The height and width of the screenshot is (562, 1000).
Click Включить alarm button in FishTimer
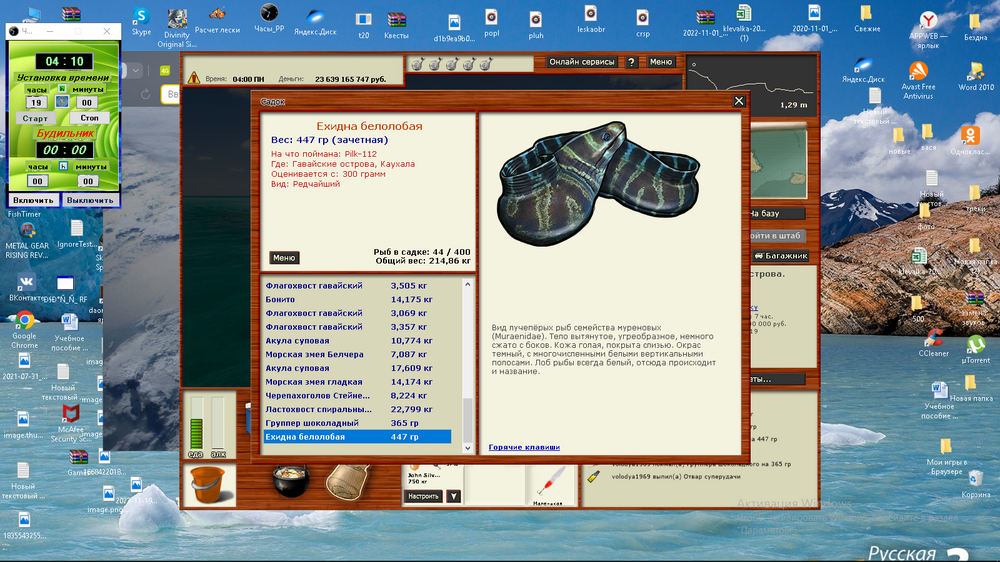point(33,200)
